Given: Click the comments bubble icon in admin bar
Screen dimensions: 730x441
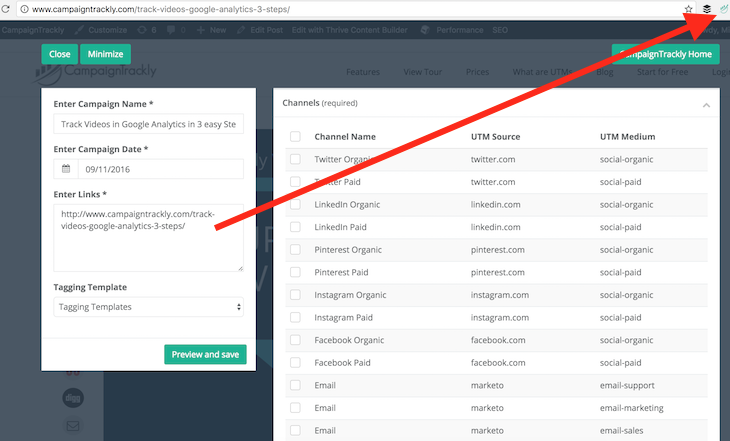Looking at the screenshot, I should click(x=171, y=30).
